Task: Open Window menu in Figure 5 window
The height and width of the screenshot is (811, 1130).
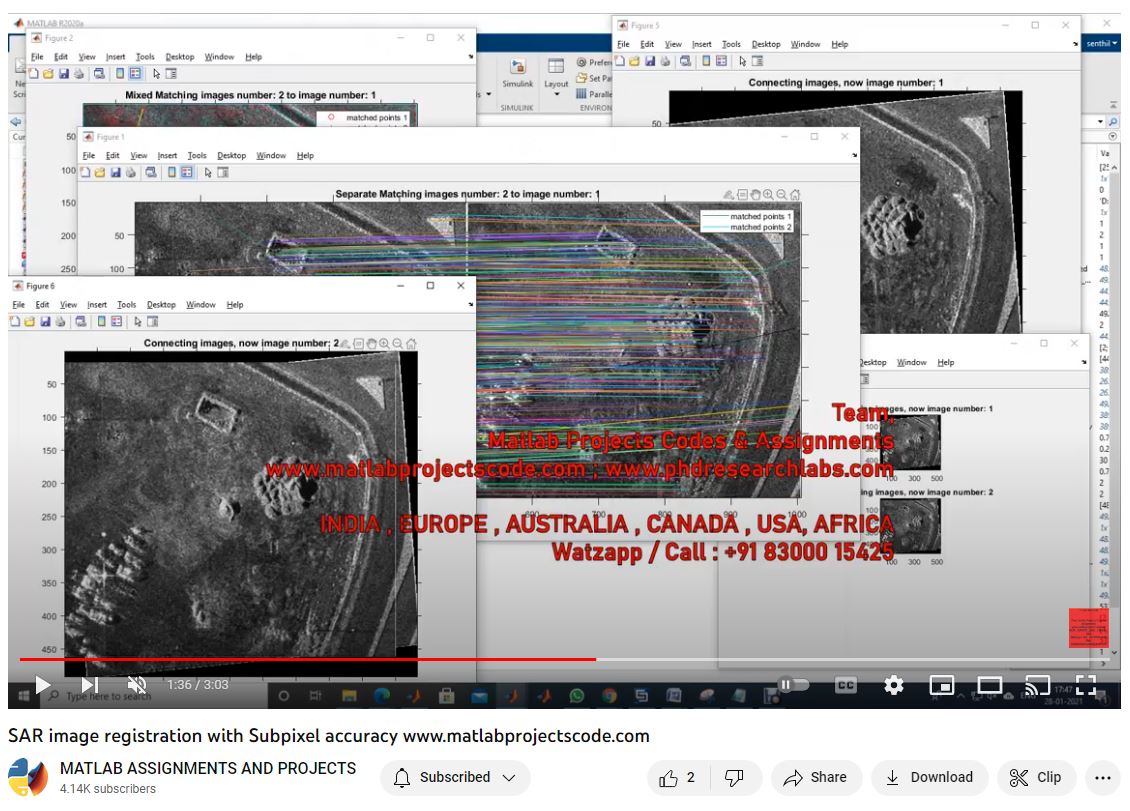Action: coord(805,45)
